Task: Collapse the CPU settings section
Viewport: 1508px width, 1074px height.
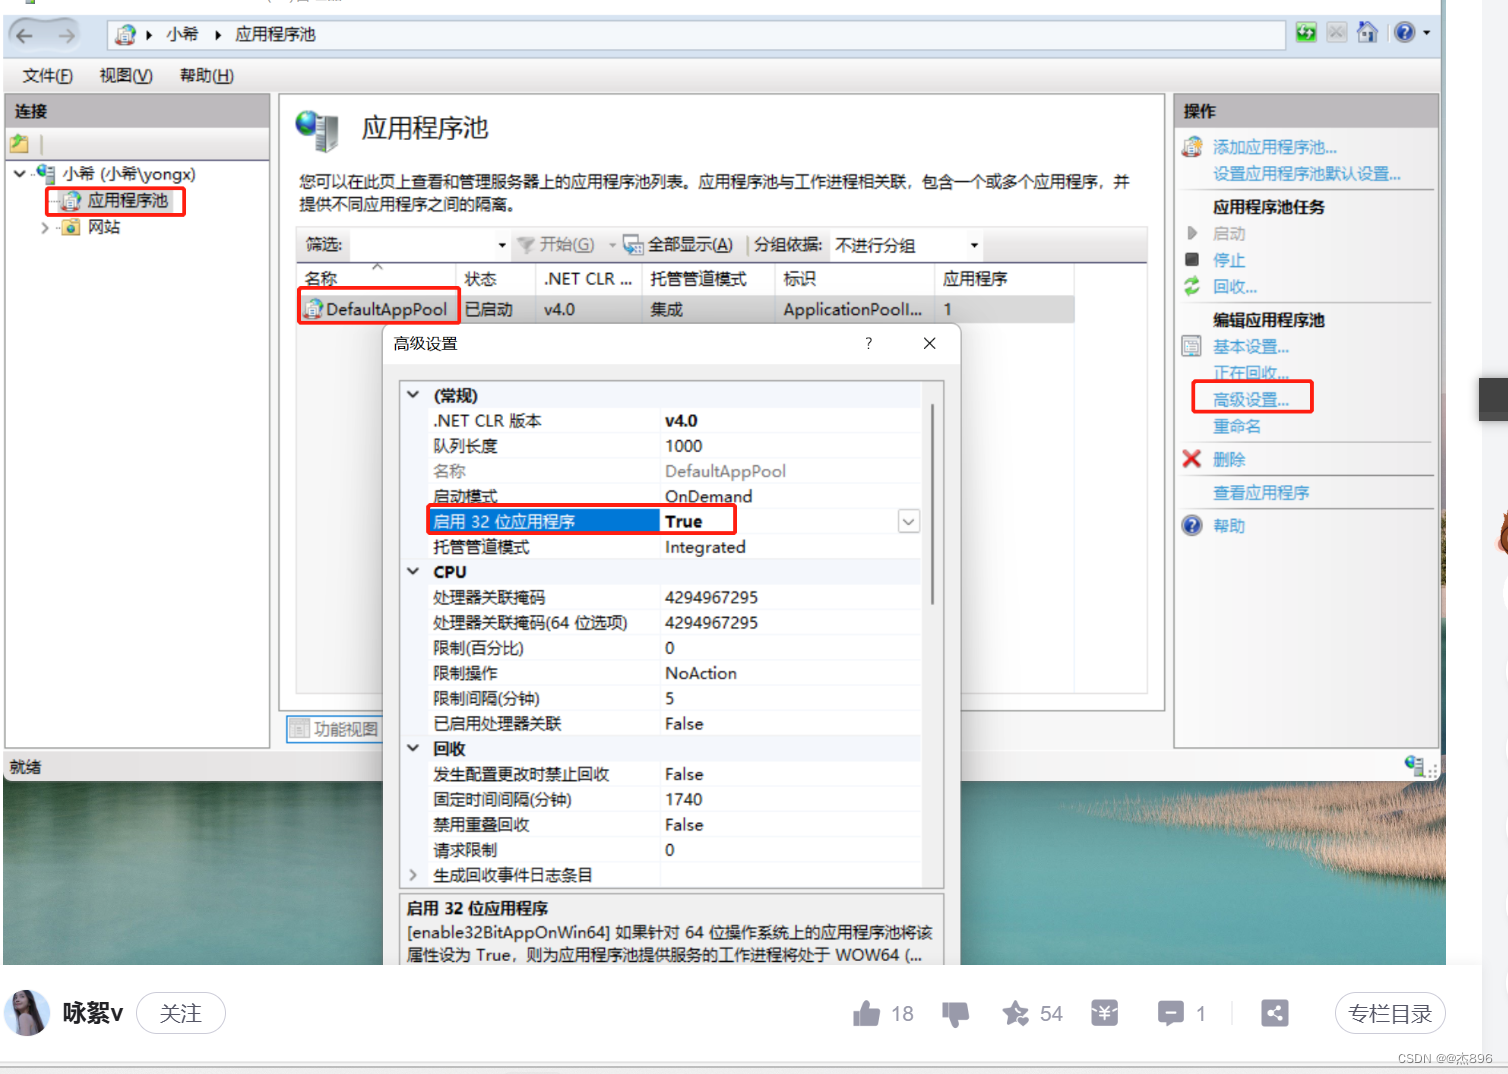Action: point(413,571)
